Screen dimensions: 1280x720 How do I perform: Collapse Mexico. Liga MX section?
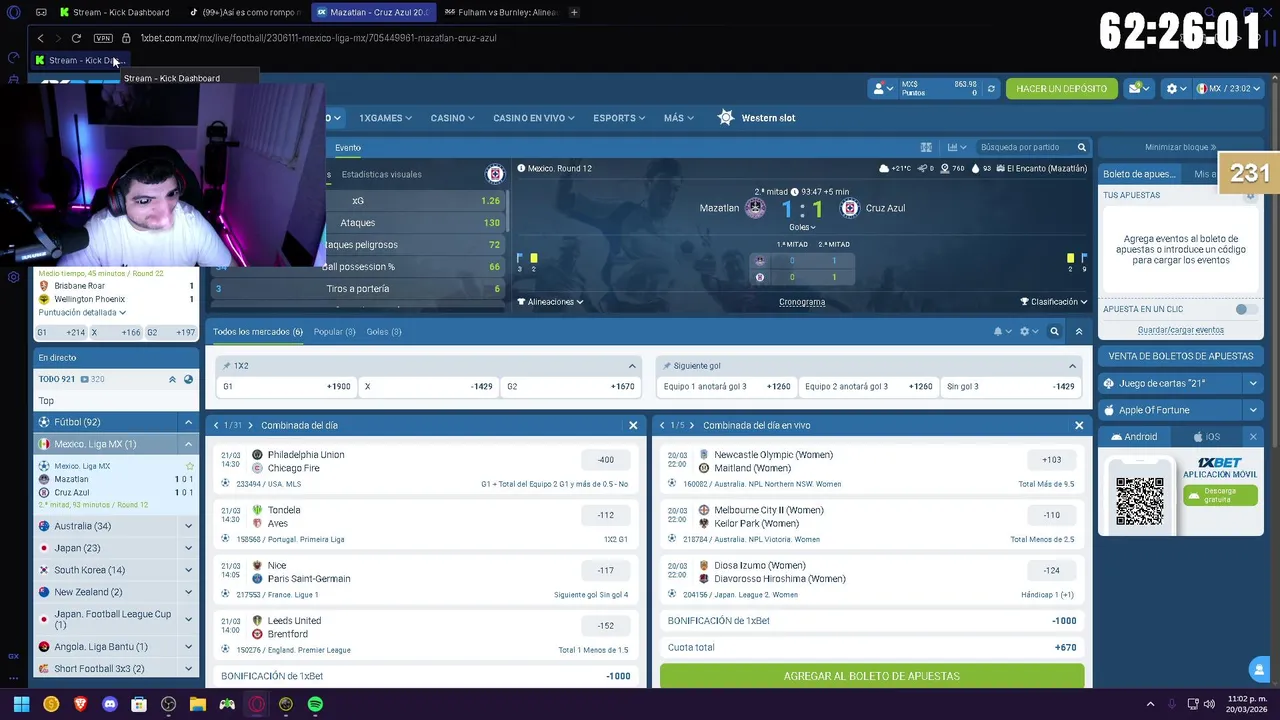pyautogui.click(x=188, y=444)
